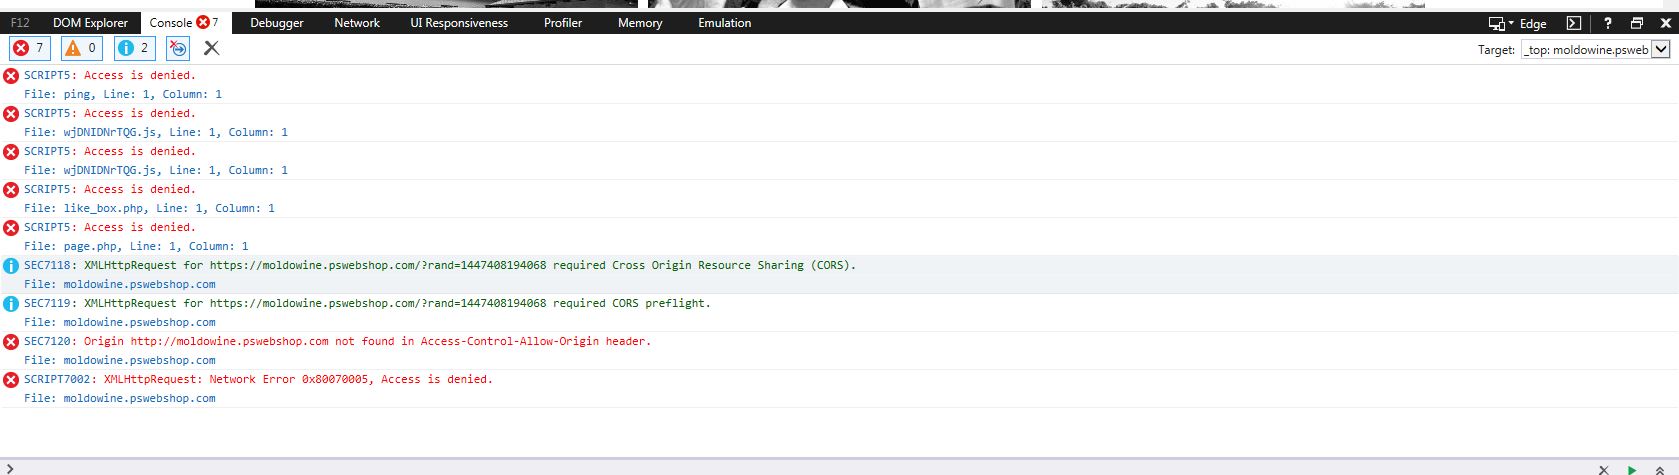The image size is (1679, 475).
Task: Expand multiline input with double chevron icon
Action: [x=1660, y=469]
